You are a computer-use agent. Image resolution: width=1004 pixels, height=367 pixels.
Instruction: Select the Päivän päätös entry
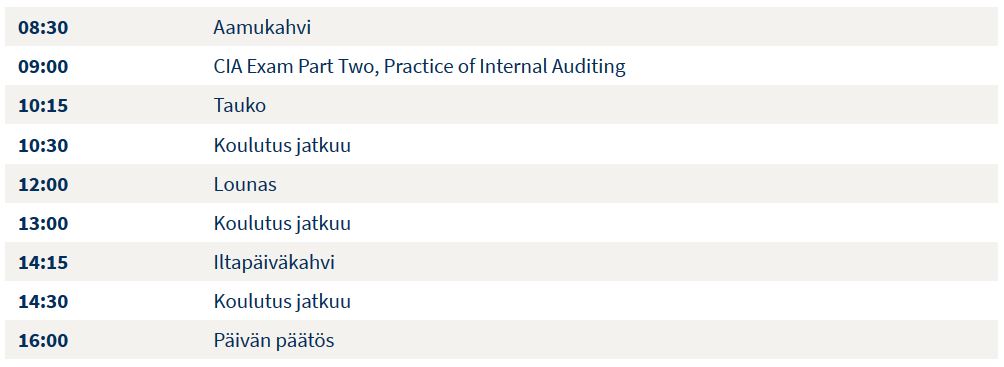274,341
